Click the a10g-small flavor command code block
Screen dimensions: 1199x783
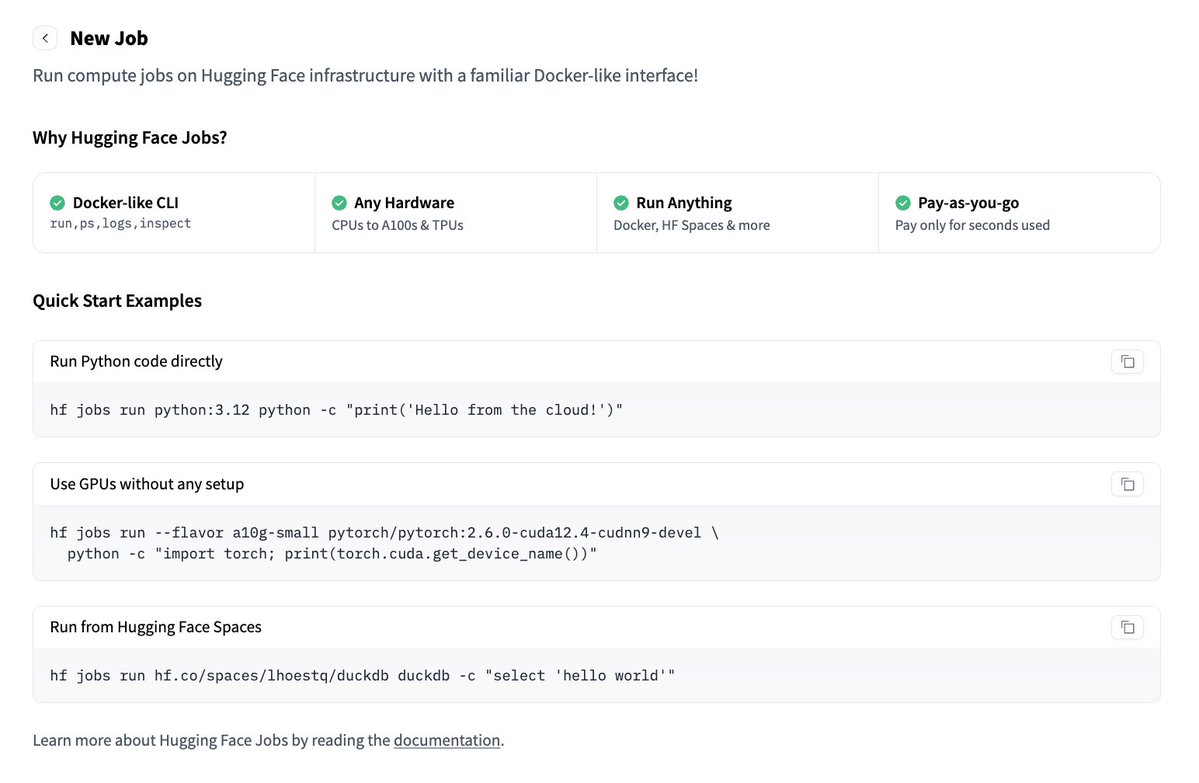point(384,543)
